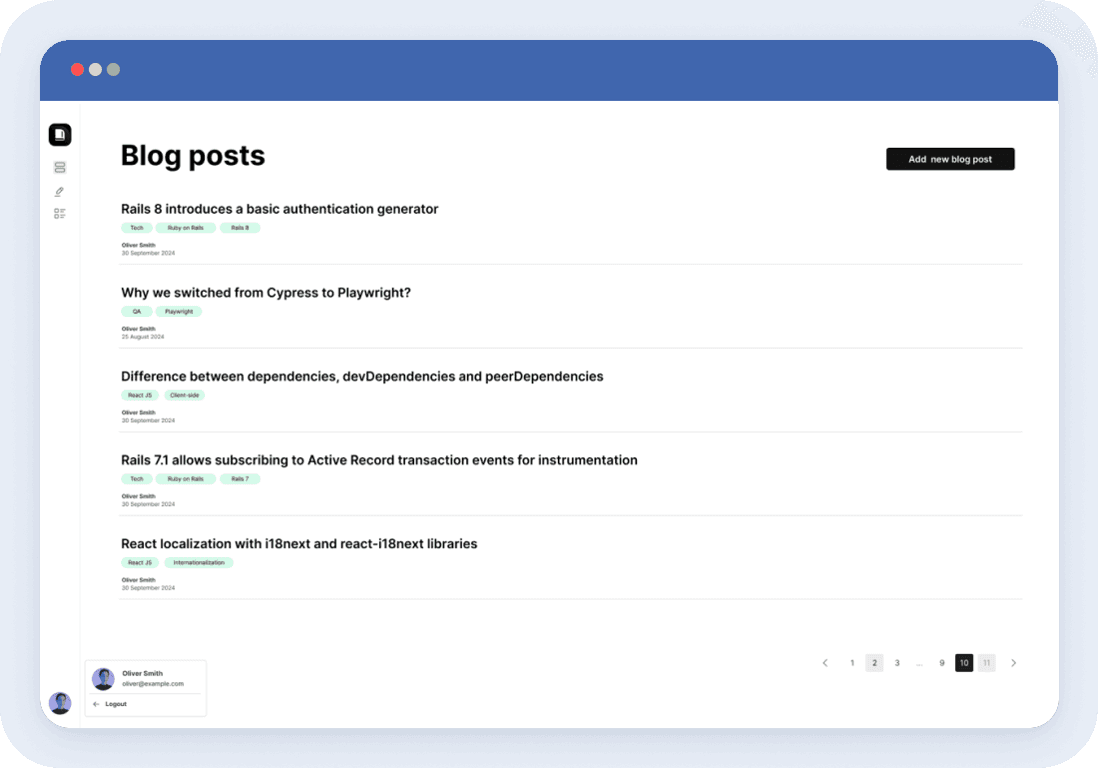
Task: Open the dependencies vs devDependencies post
Action: [362, 377]
